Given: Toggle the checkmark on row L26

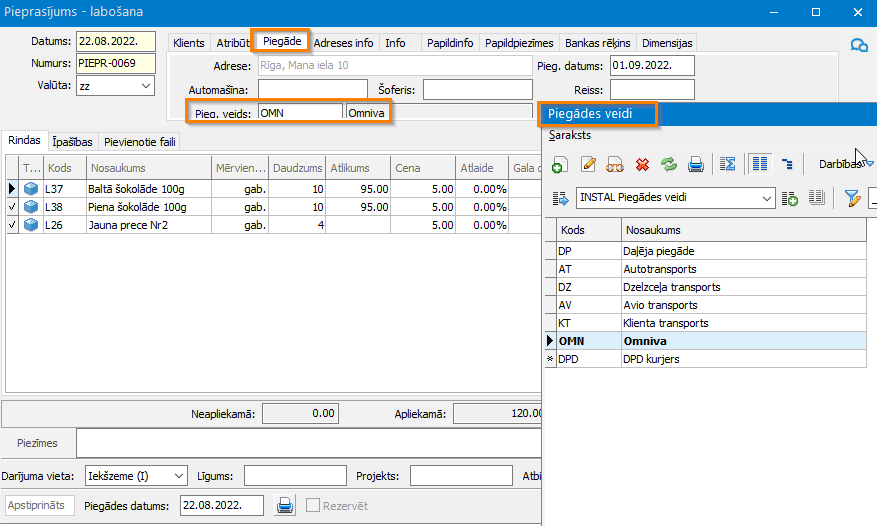Looking at the screenshot, I should pos(12,225).
